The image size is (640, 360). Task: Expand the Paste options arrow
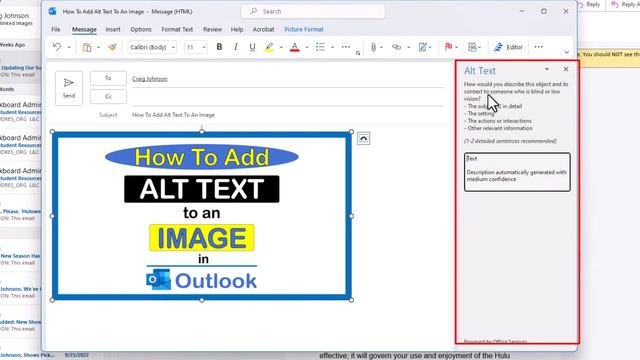pos(98,47)
